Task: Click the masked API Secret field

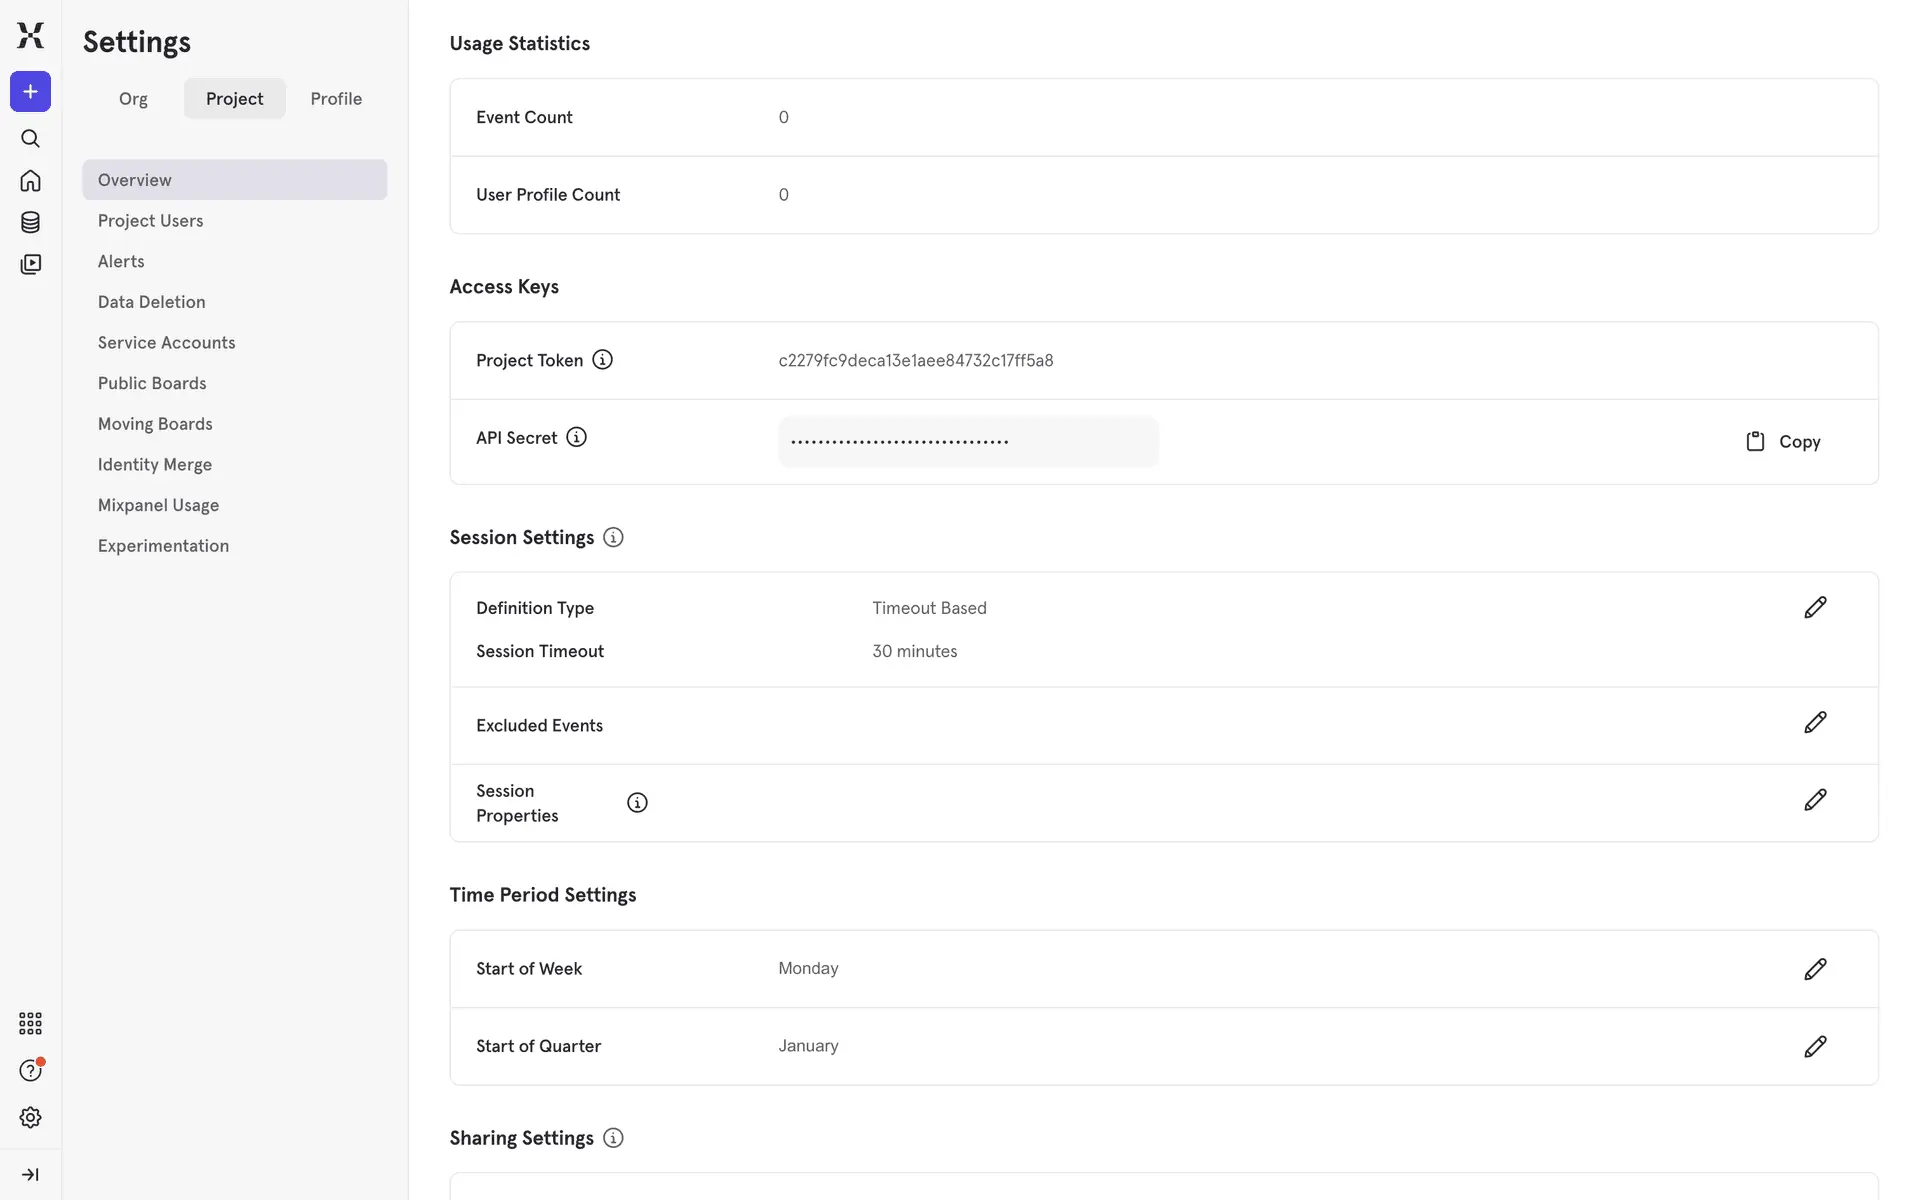Action: pyautogui.click(x=968, y=442)
